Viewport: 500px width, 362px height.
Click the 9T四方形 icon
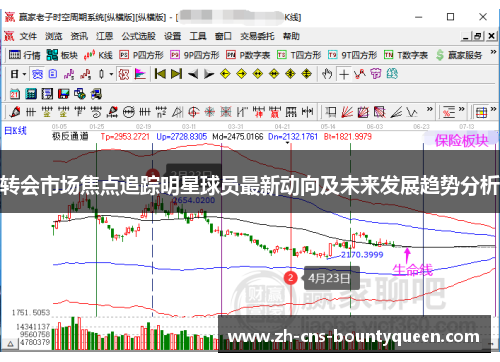pyautogui.click(x=333, y=55)
